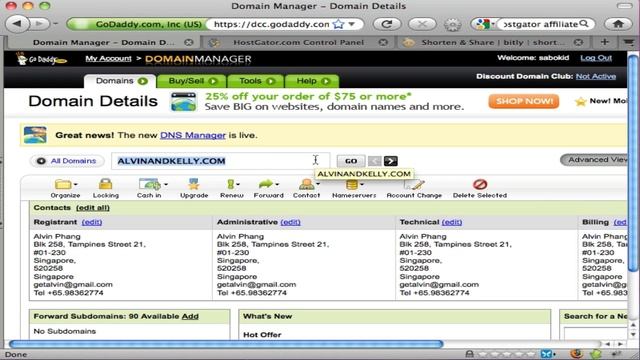Open the DNS Manager link
This screenshot has height=360, width=640.
coord(193,135)
